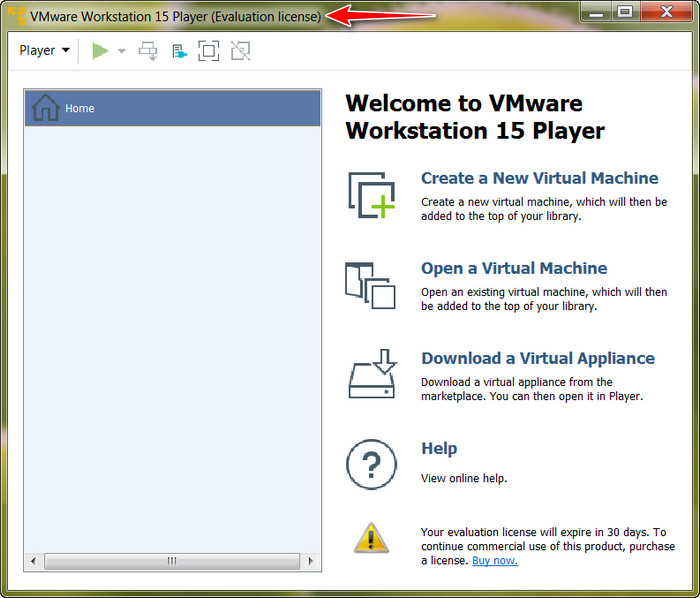Image resolution: width=700 pixels, height=598 pixels.
Task: Click the evaluation license expiry notice text
Action: 548,546
